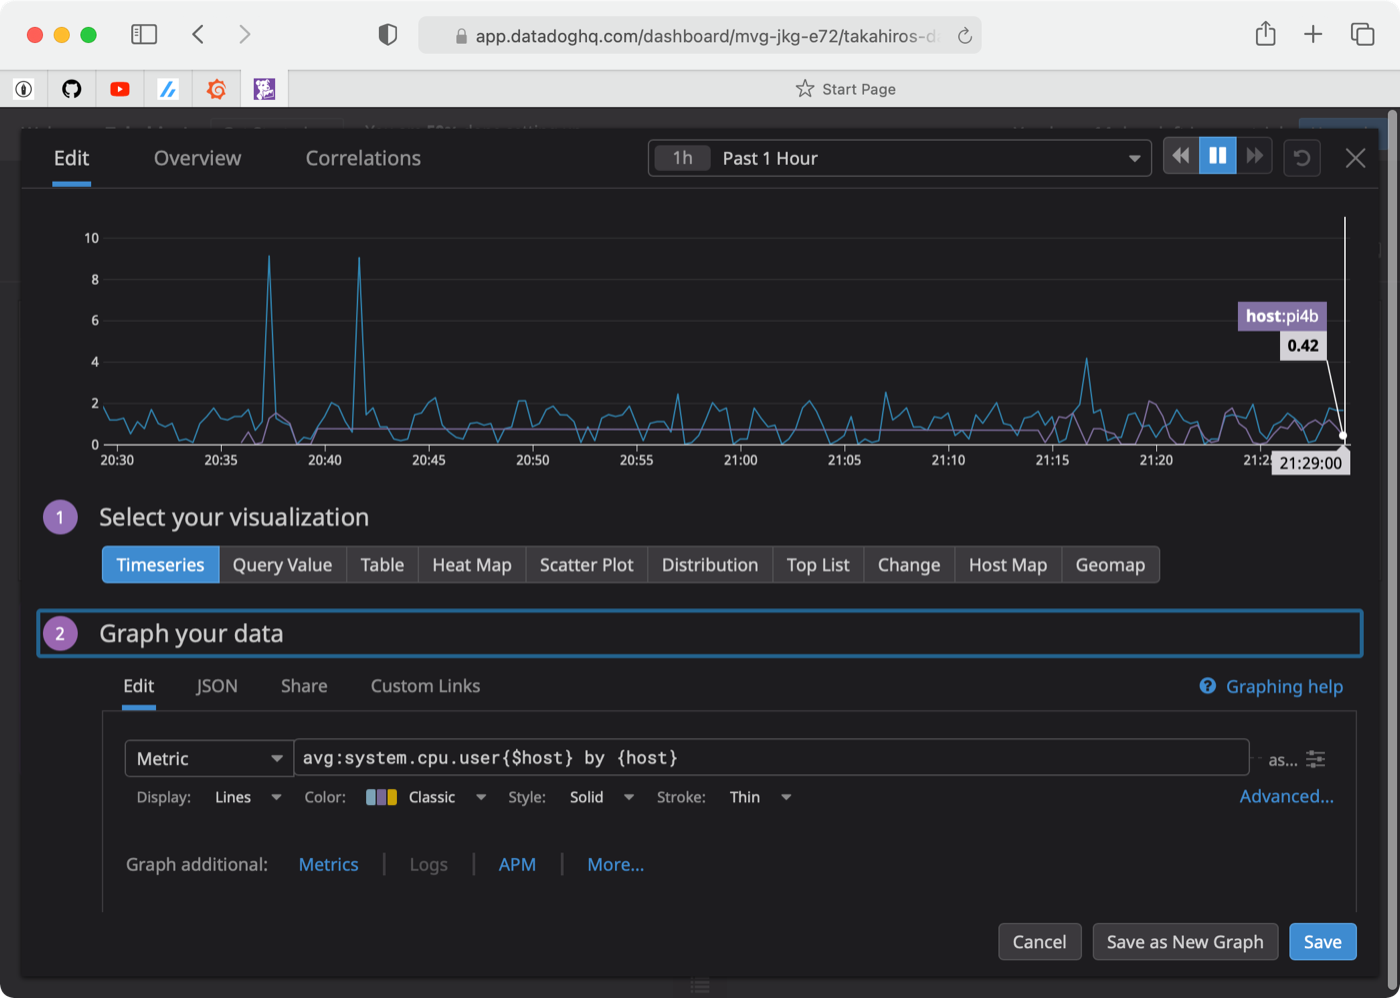Open the Grafana pinned tab
Viewport: 1400px width, 998px height.
click(x=216, y=89)
